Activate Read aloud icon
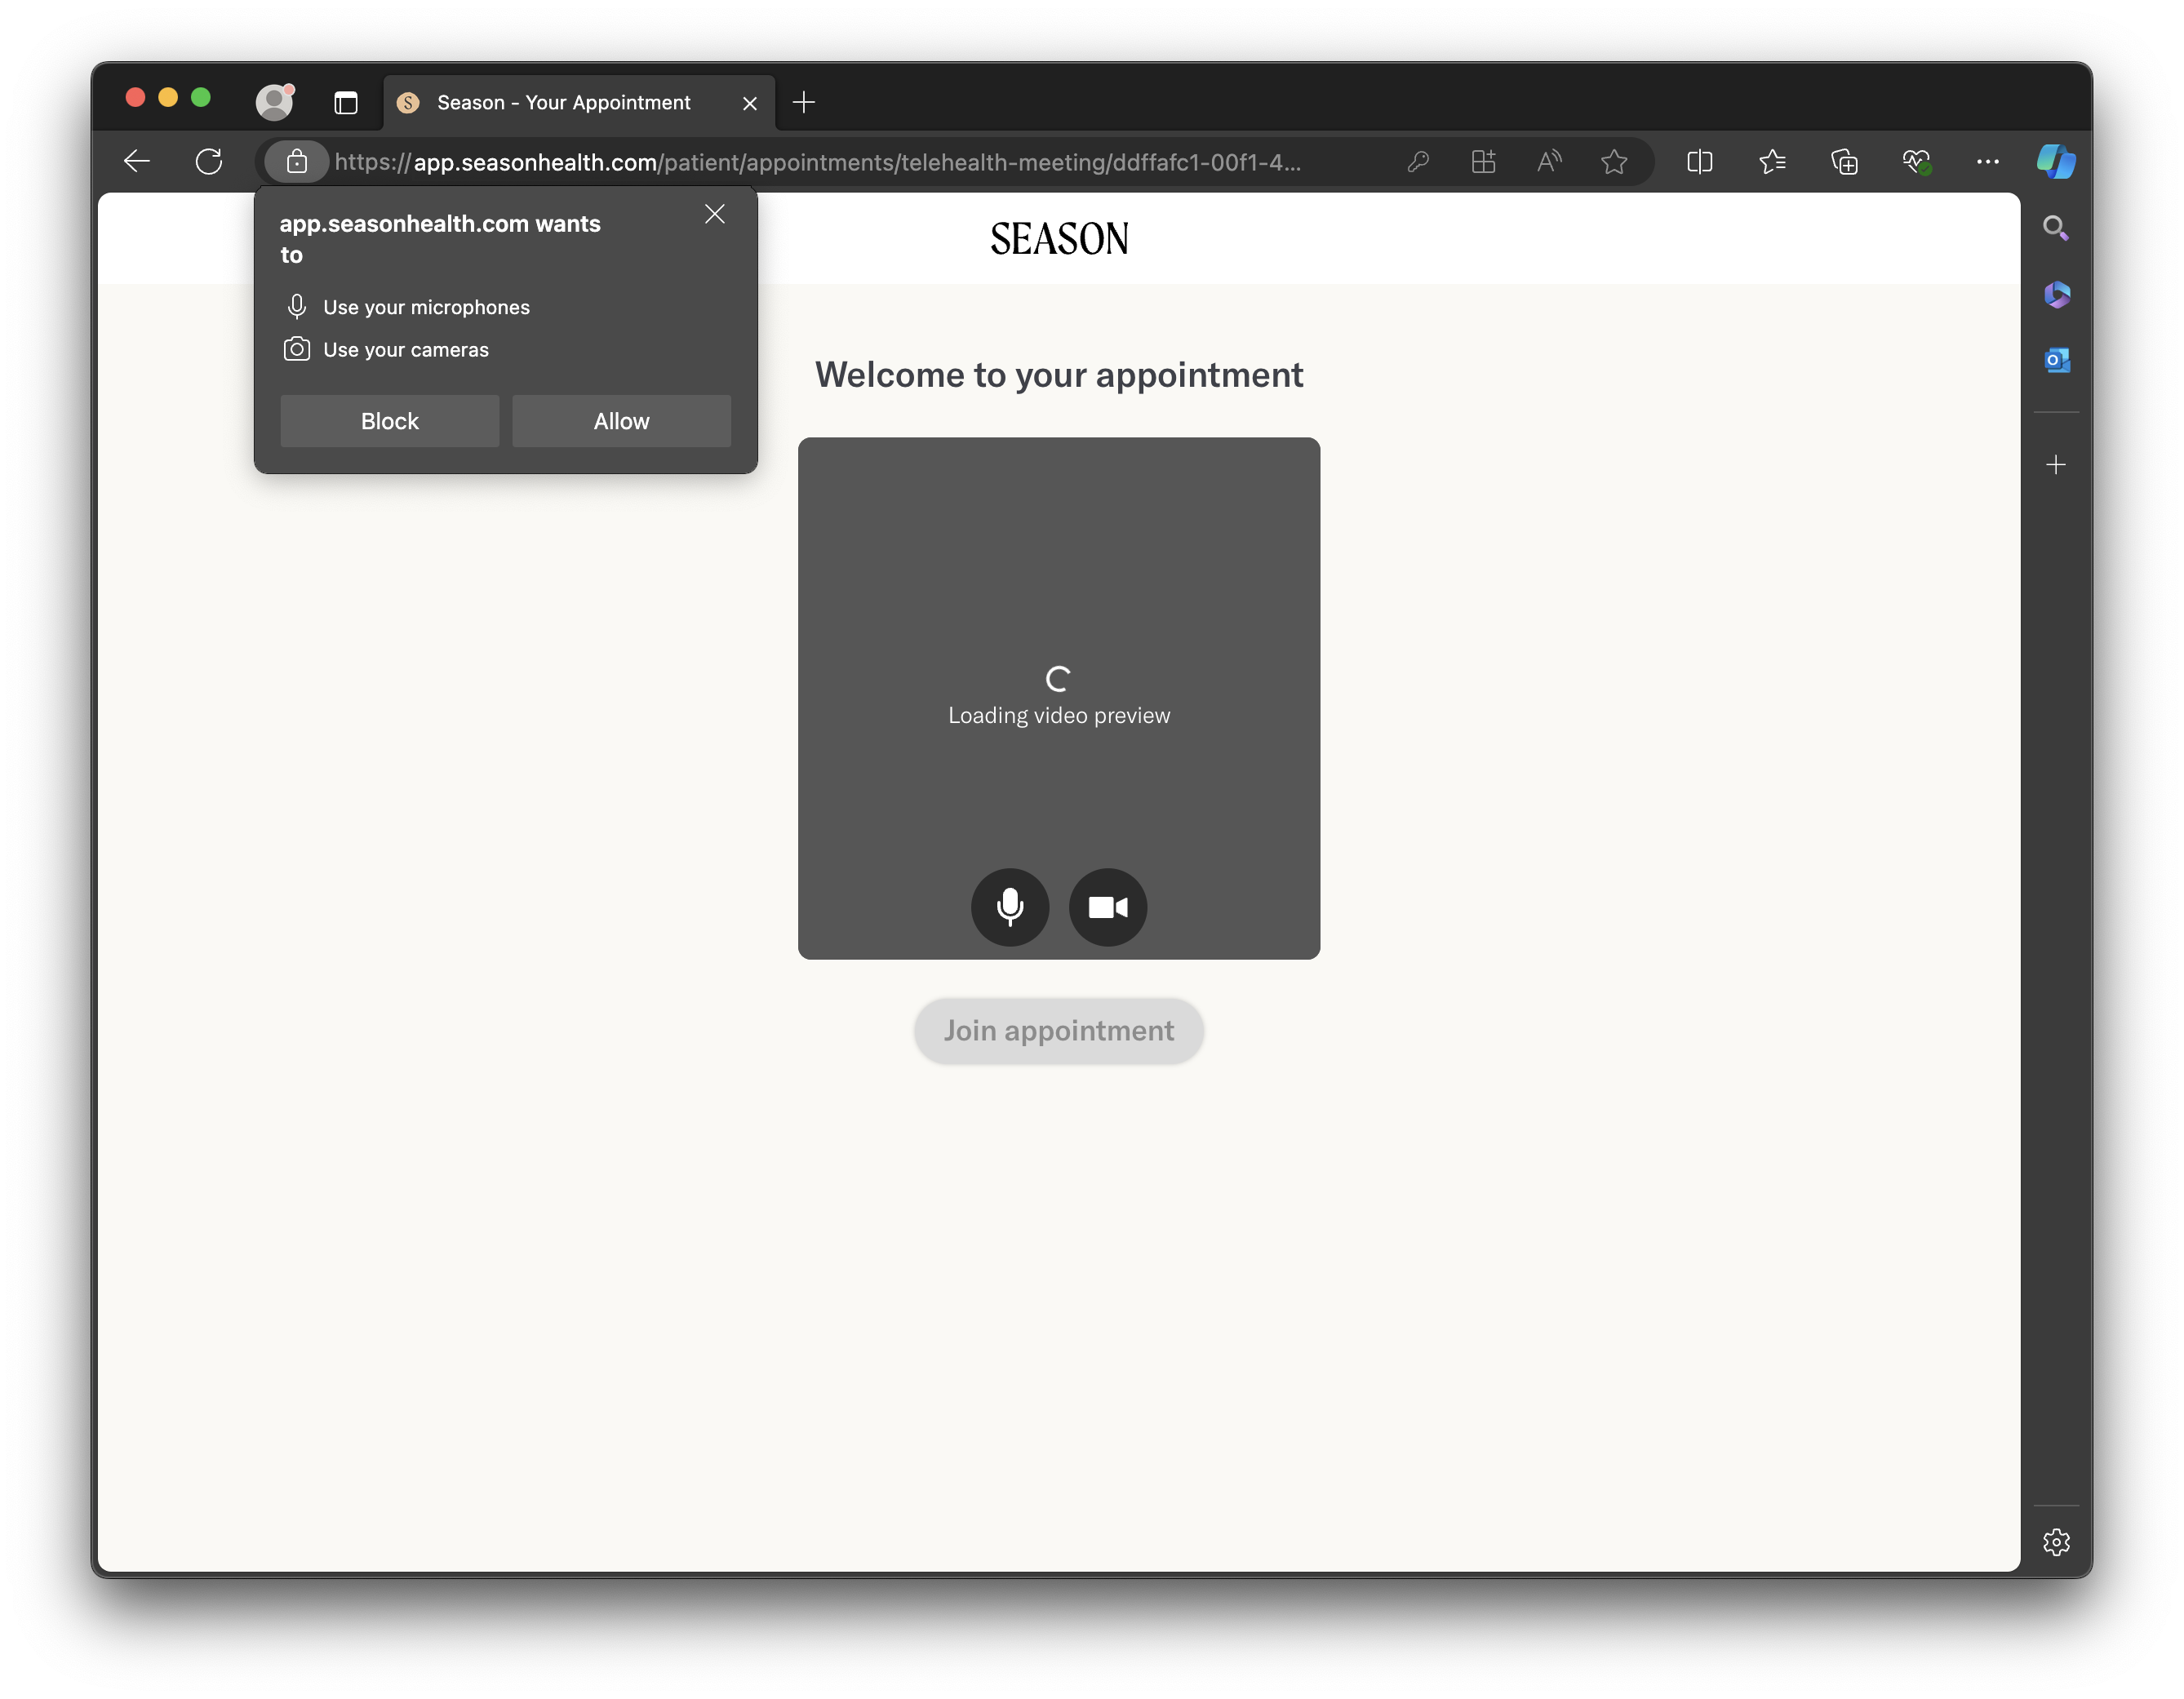 point(1549,161)
